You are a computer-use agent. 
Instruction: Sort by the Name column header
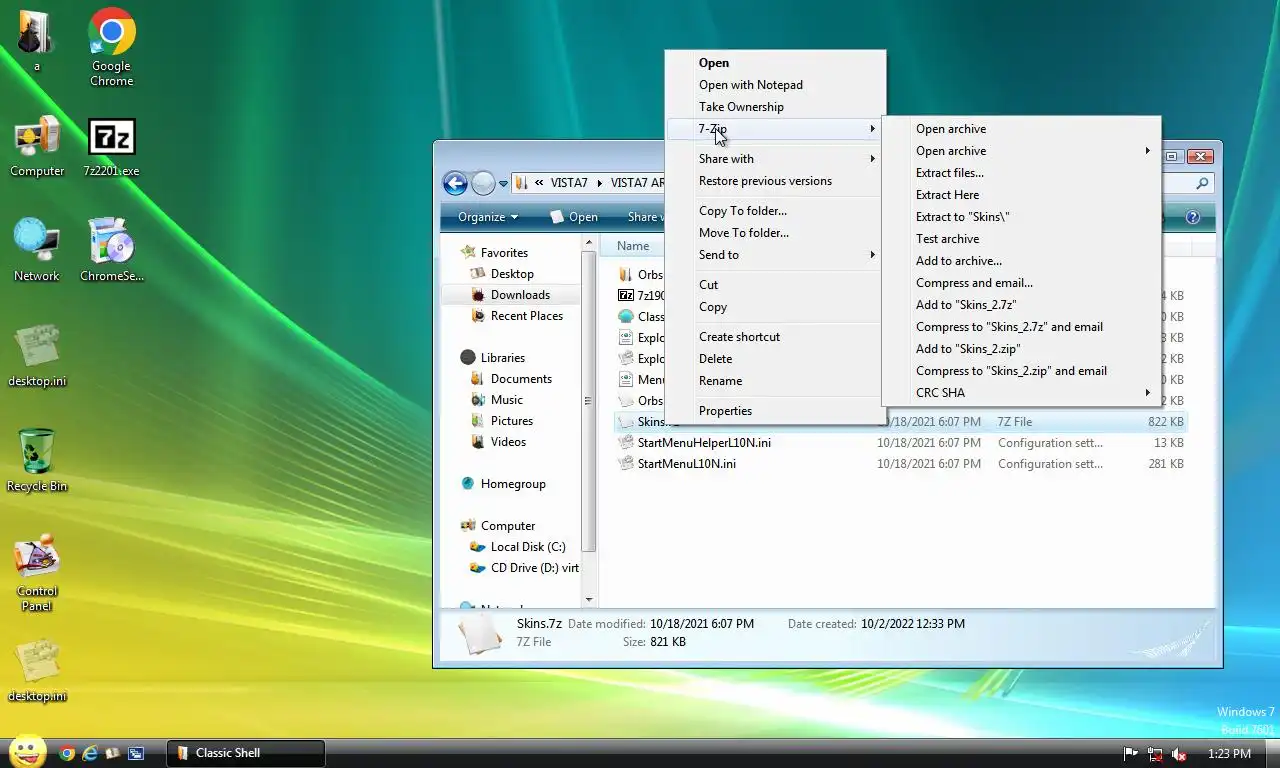coord(633,246)
